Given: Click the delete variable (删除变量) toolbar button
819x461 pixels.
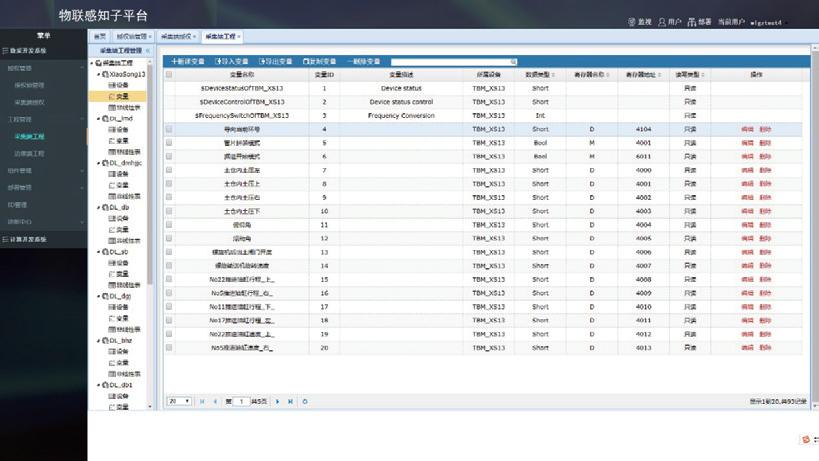Looking at the screenshot, I should 364,62.
